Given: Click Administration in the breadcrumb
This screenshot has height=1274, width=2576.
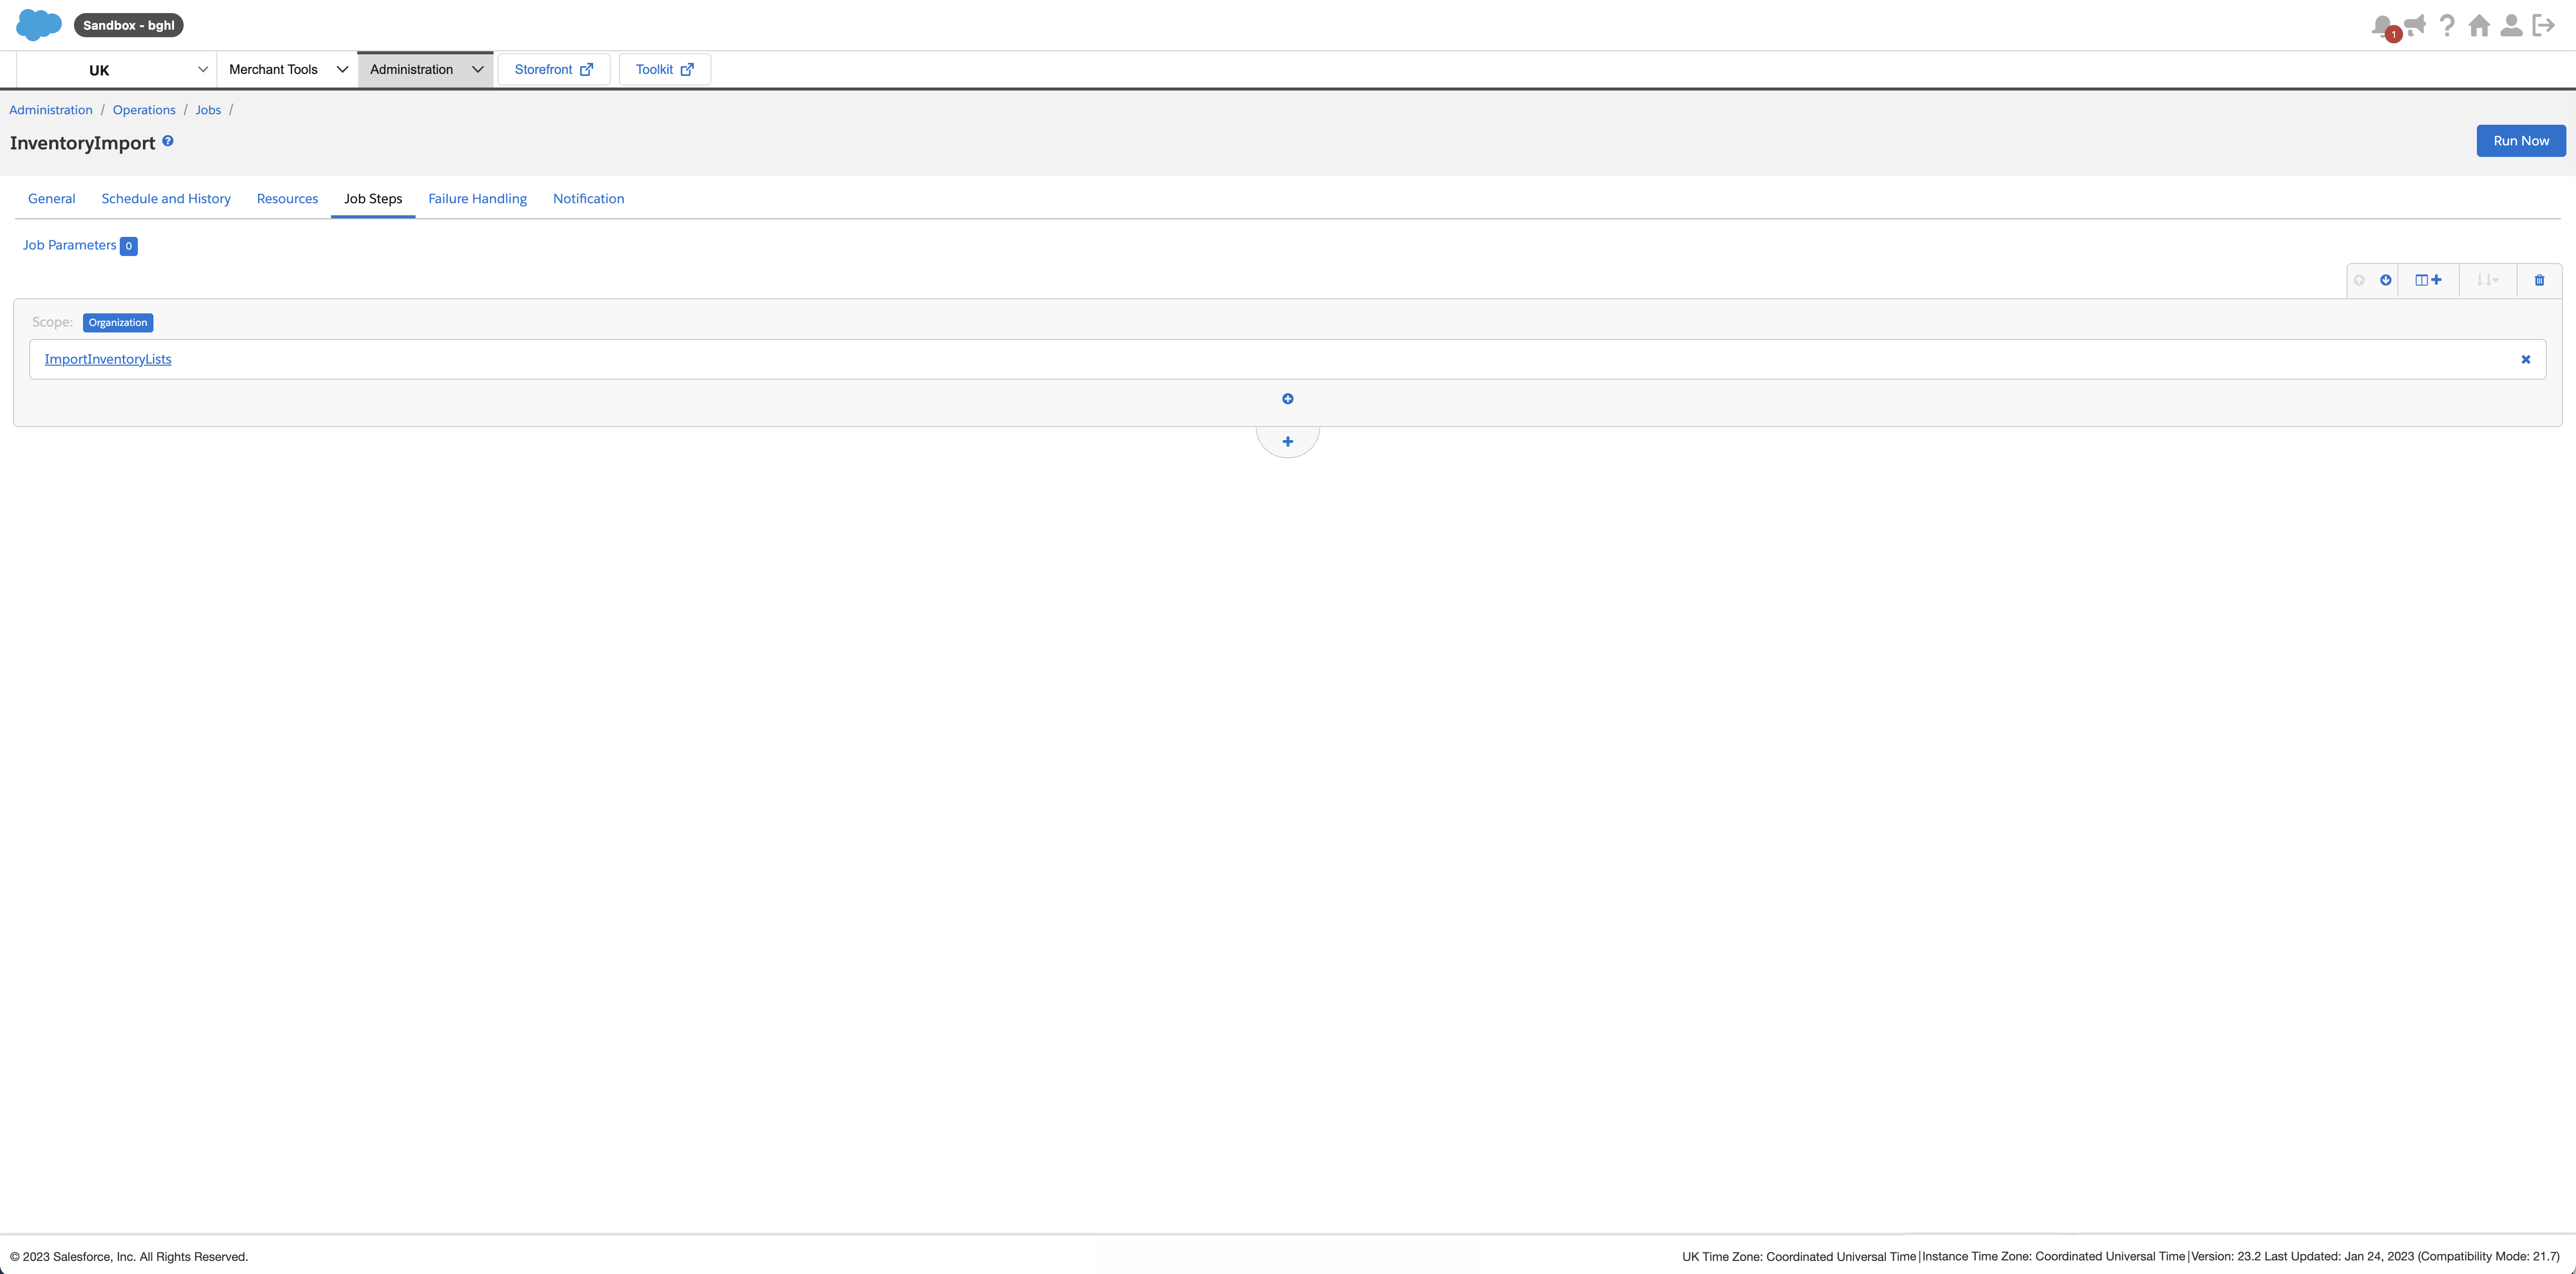Looking at the screenshot, I should click(51, 110).
